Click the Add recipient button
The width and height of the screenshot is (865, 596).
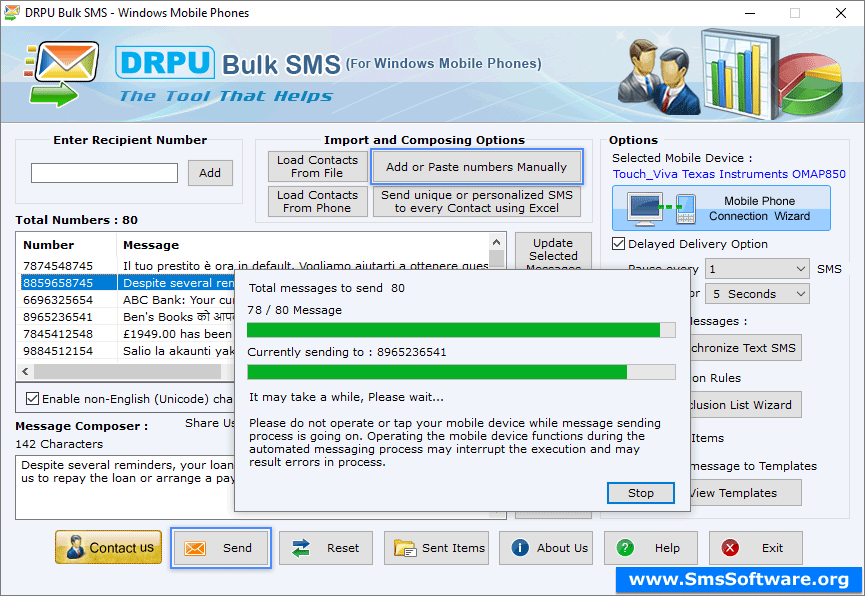click(x=210, y=173)
